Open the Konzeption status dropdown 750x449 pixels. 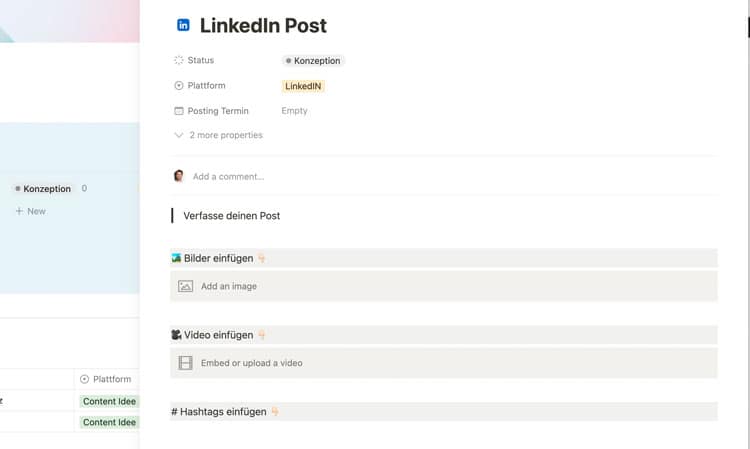313,61
